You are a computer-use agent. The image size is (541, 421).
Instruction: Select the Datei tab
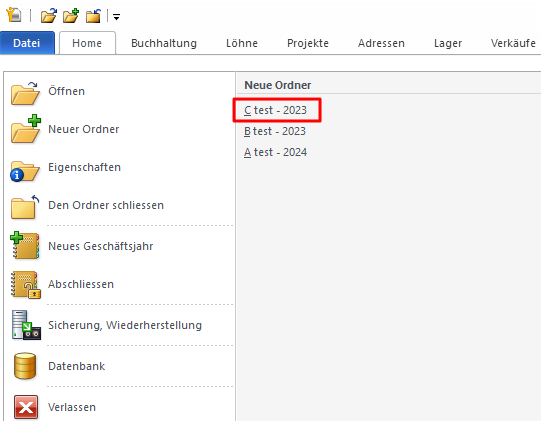(x=27, y=43)
